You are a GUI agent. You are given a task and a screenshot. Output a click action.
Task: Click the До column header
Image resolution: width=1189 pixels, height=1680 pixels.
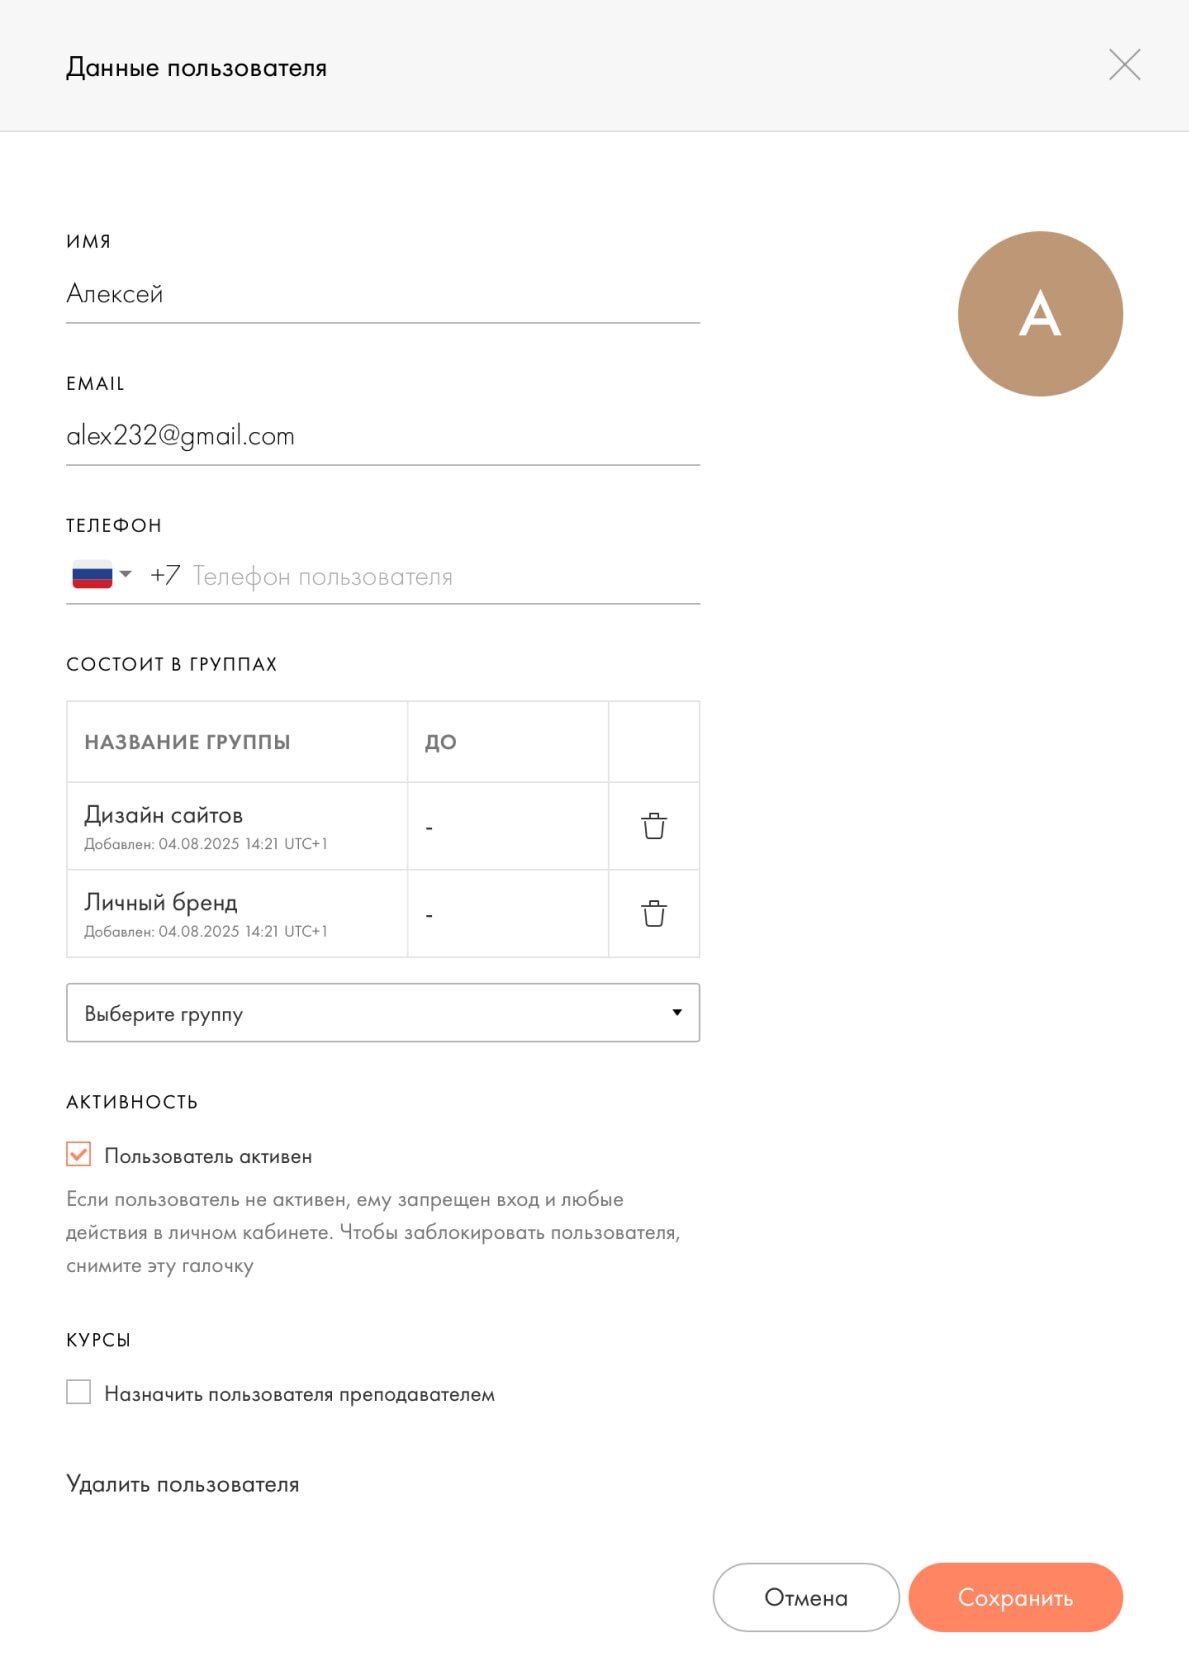click(441, 742)
